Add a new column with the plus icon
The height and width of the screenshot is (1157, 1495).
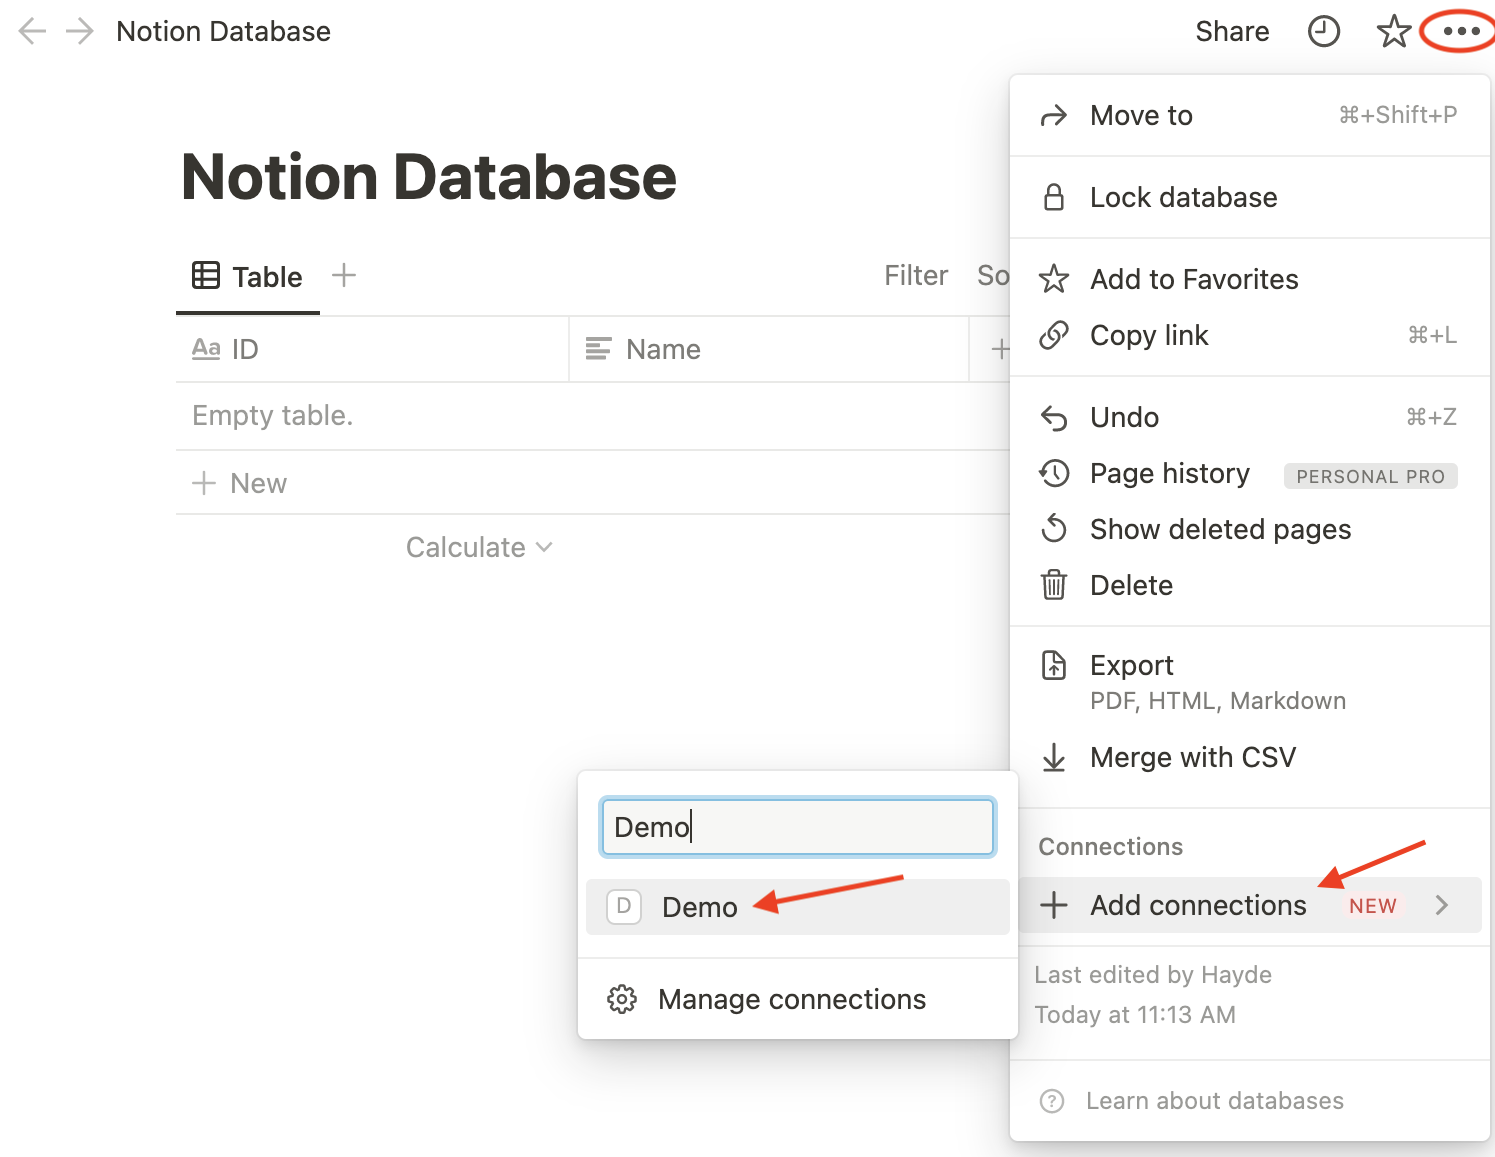tap(999, 349)
